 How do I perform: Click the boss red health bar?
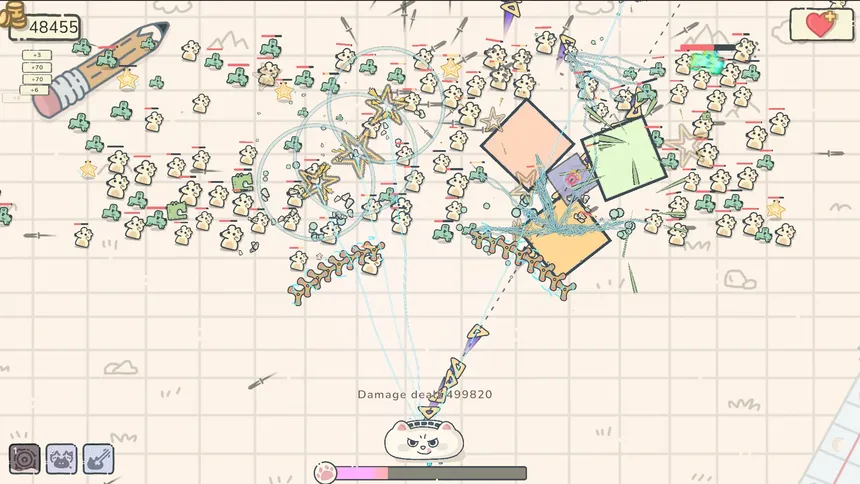click(709, 48)
